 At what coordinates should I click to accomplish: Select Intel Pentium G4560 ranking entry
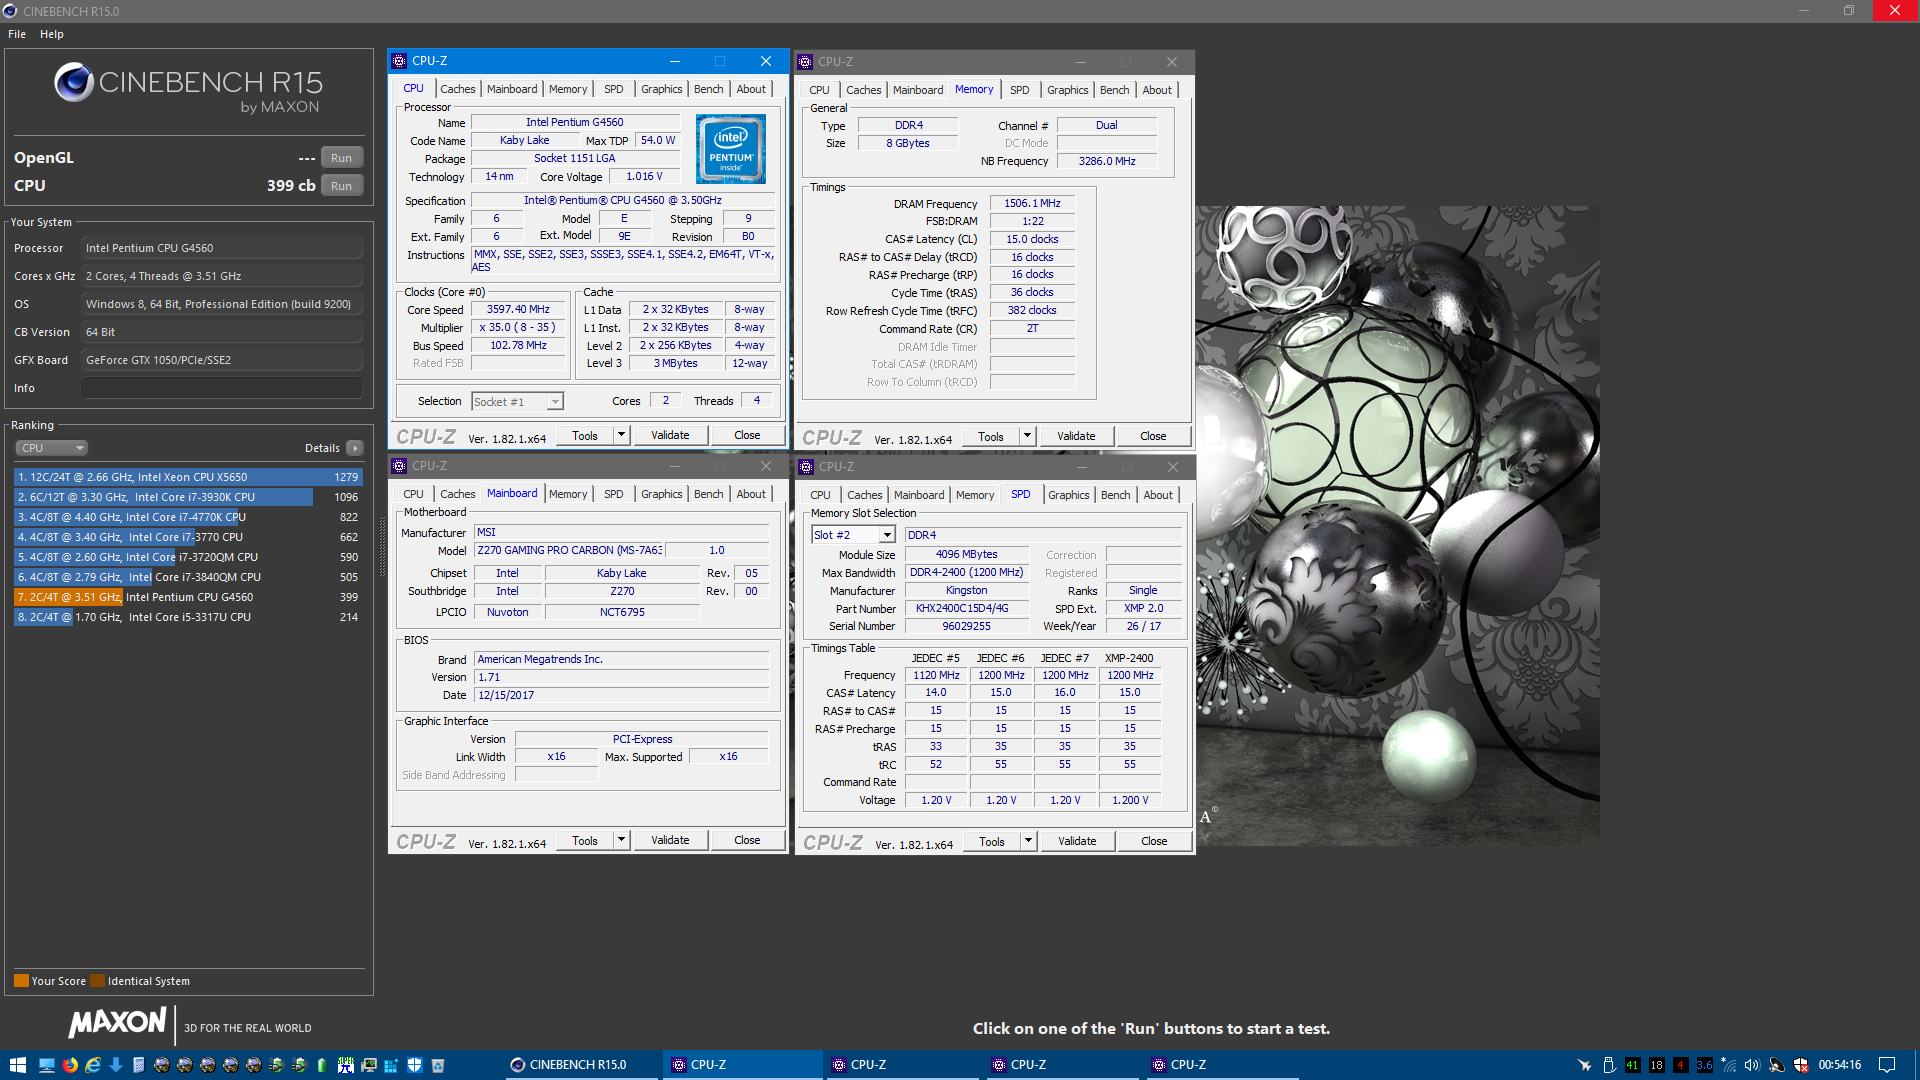(x=188, y=597)
